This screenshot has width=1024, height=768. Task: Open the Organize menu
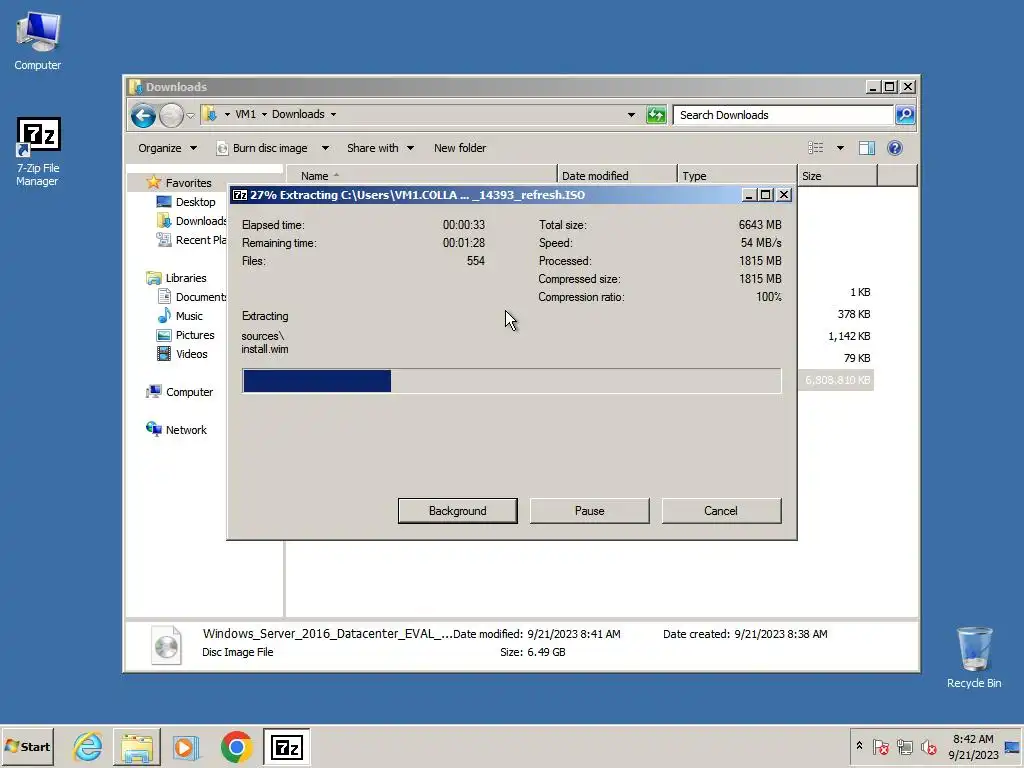click(167, 148)
